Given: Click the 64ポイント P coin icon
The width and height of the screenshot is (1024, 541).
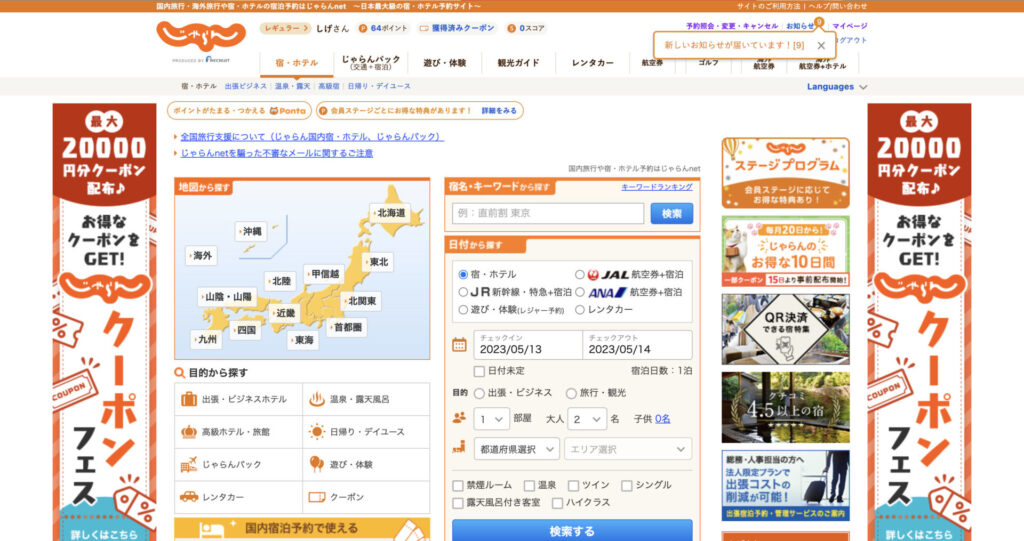Looking at the screenshot, I should [363, 28].
